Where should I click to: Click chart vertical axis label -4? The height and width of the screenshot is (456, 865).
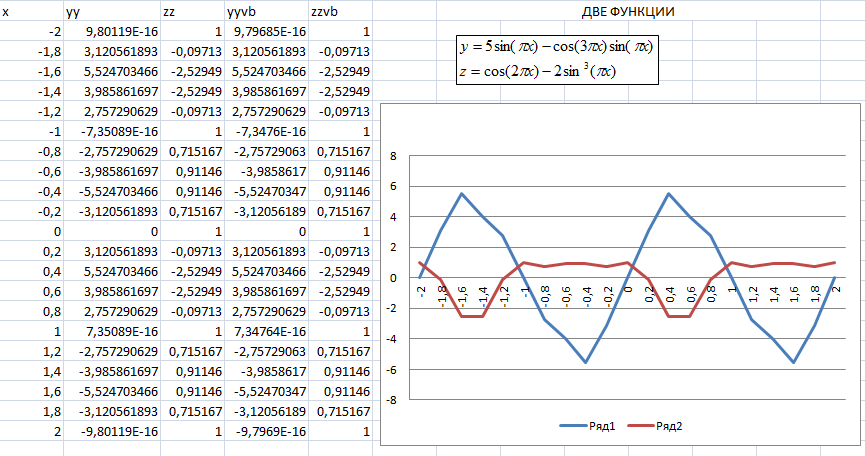[x=391, y=339]
